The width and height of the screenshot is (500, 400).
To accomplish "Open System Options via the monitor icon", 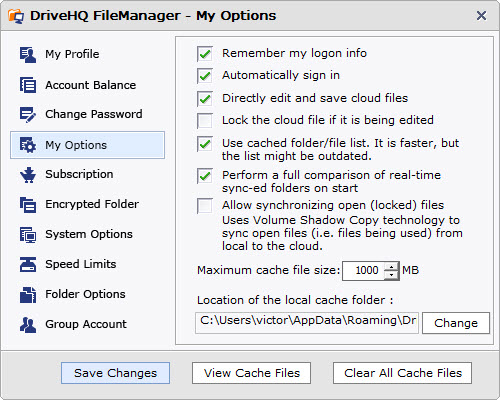I will (28, 234).
